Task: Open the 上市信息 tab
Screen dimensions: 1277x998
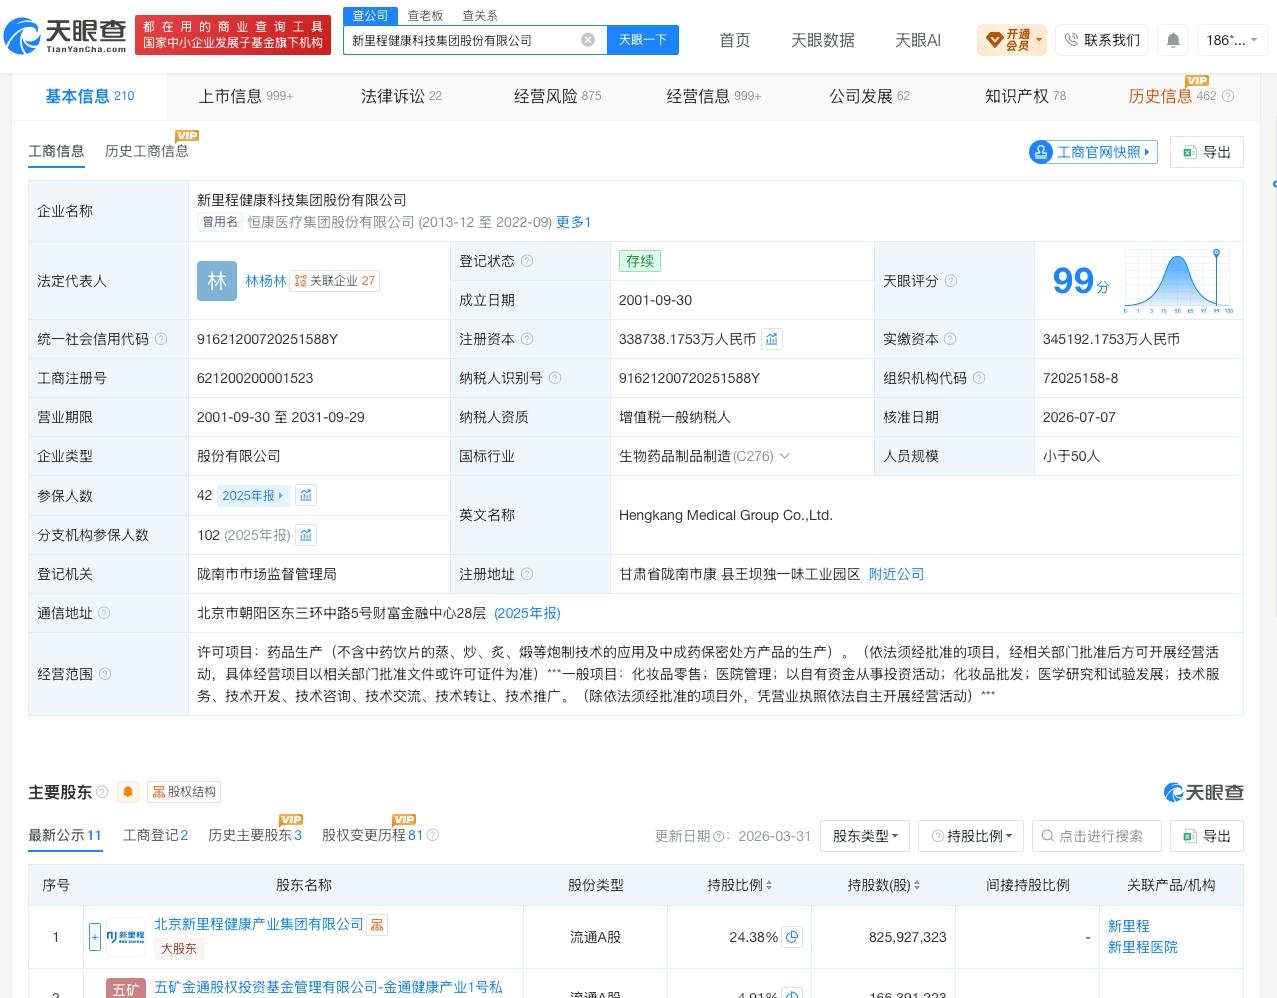Action: pos(245,96)
